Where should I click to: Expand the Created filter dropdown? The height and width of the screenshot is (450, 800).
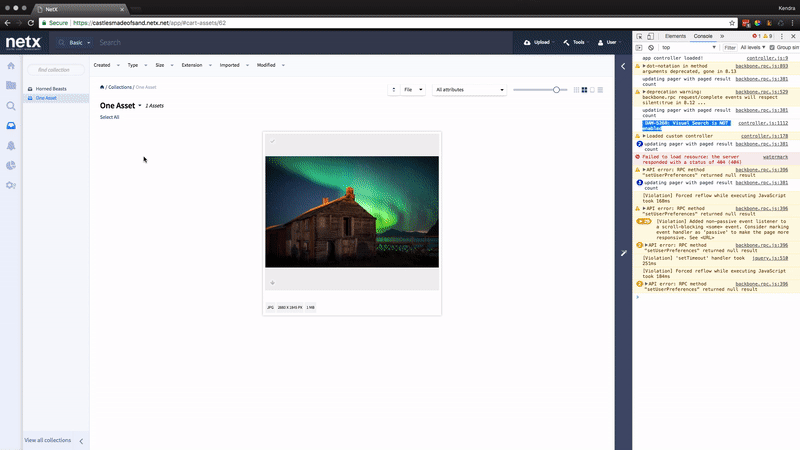(103, 65)
